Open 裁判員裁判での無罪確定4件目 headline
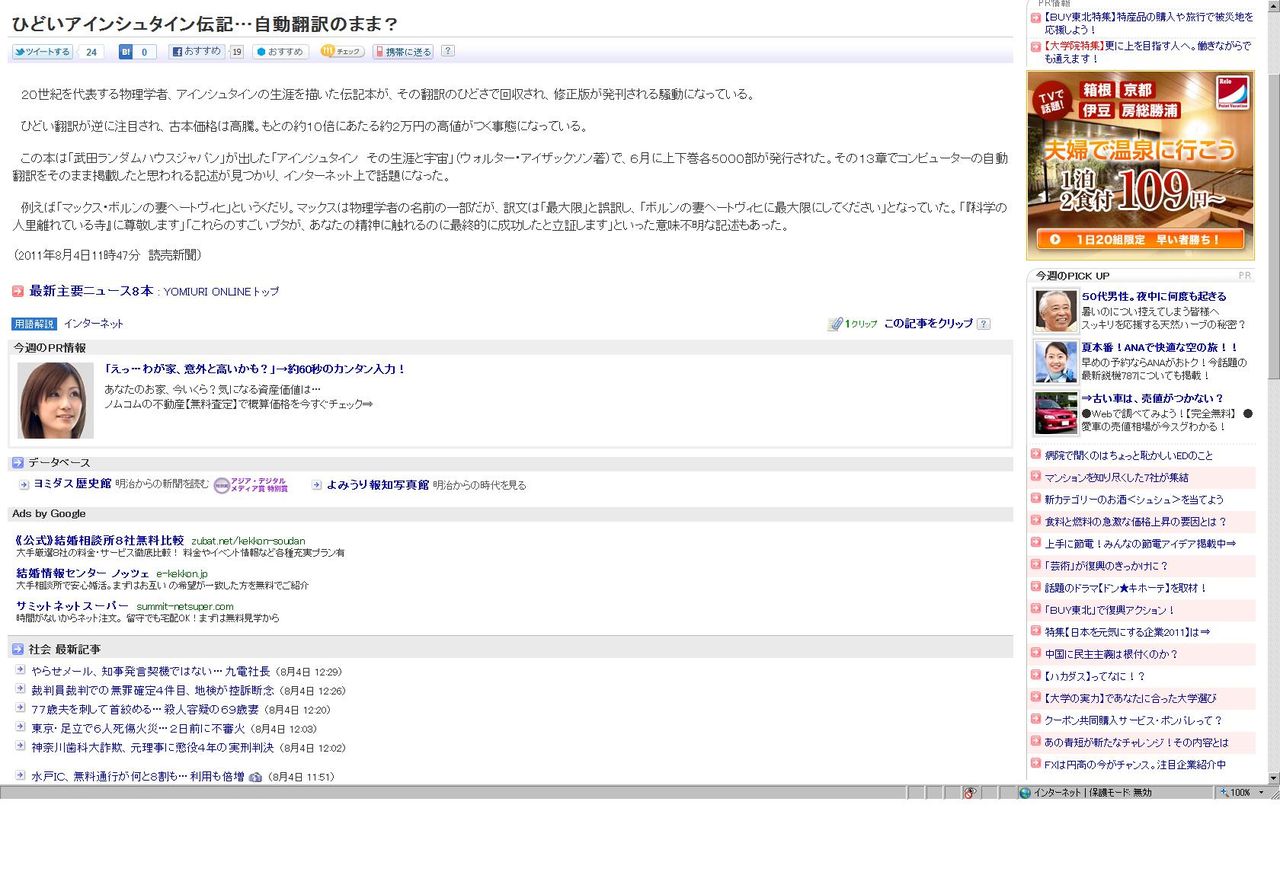The height and width of the screenshot is (891, 1280). point(152,691)
